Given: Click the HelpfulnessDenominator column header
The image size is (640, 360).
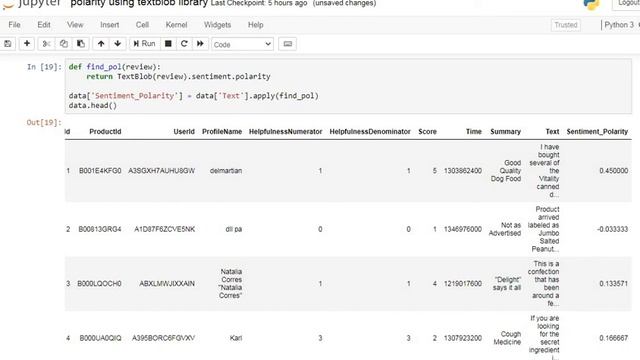Looking at the screenshot, I should pyautogui.click(x=370, y=132).
